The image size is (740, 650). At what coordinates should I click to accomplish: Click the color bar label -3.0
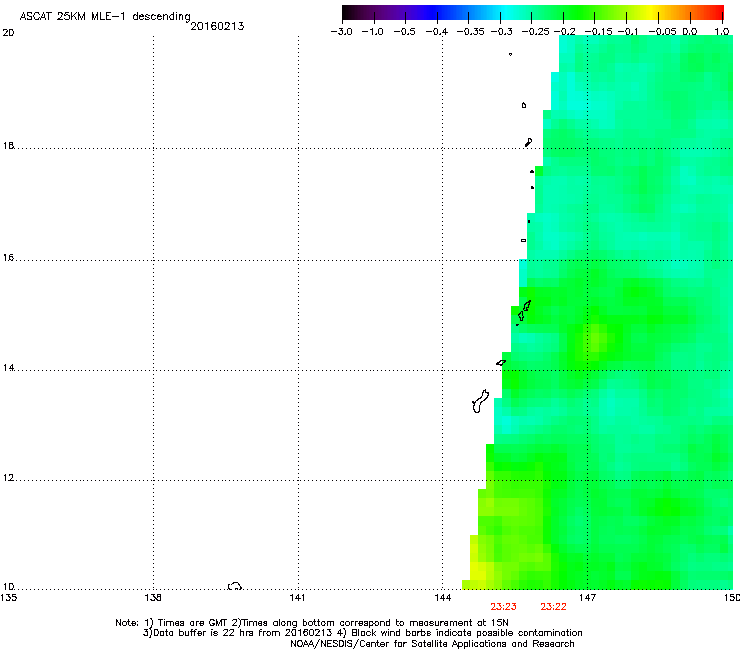341,32
